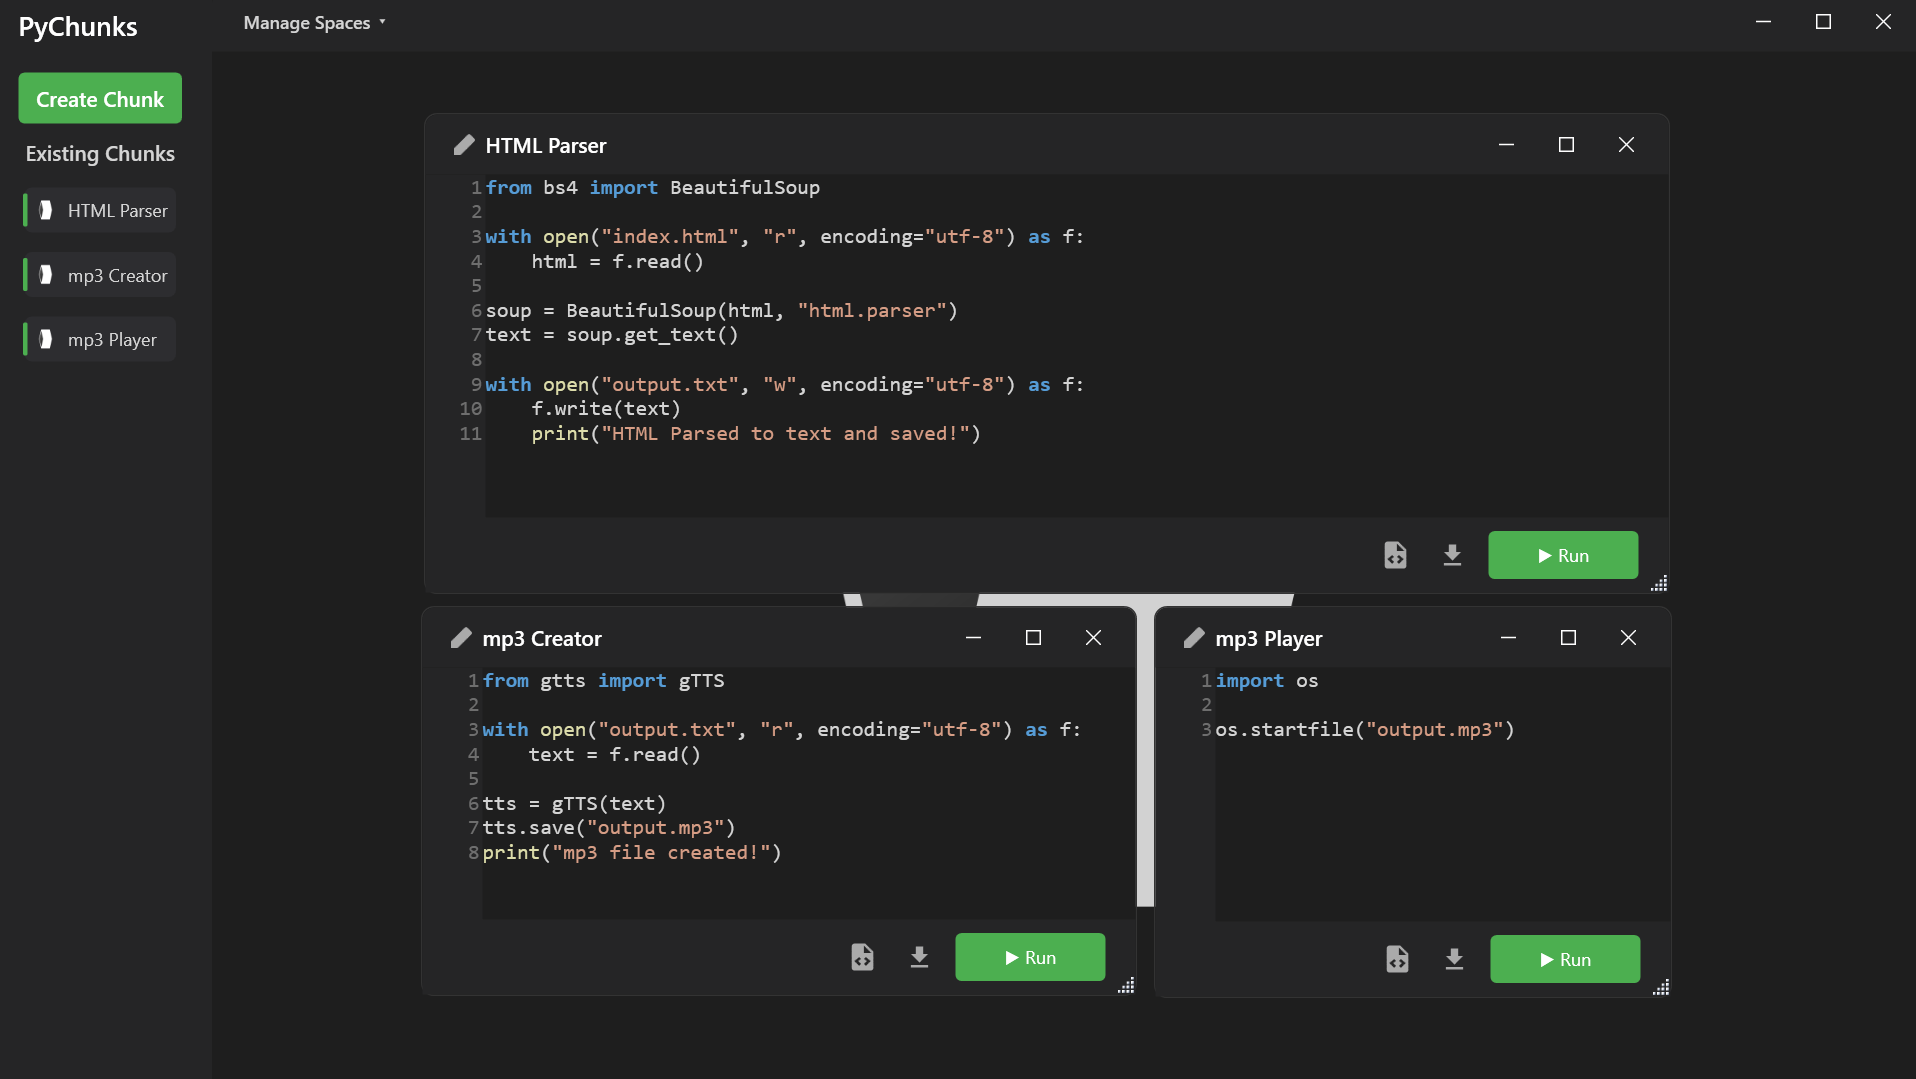
Task: Click the pencil rename icon on mp3 Creator
Action: click(x=461, y=638)
